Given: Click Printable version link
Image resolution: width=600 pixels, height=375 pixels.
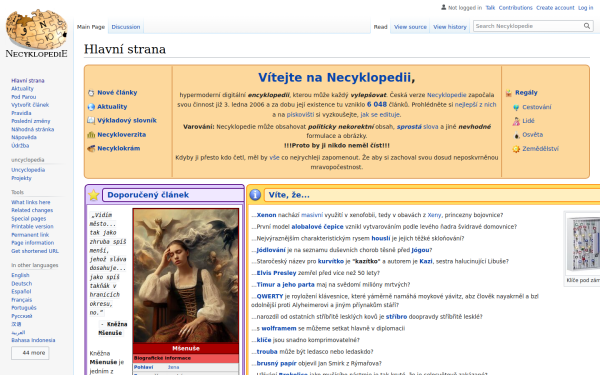Looking at the screenshot, I should [32, 227].
